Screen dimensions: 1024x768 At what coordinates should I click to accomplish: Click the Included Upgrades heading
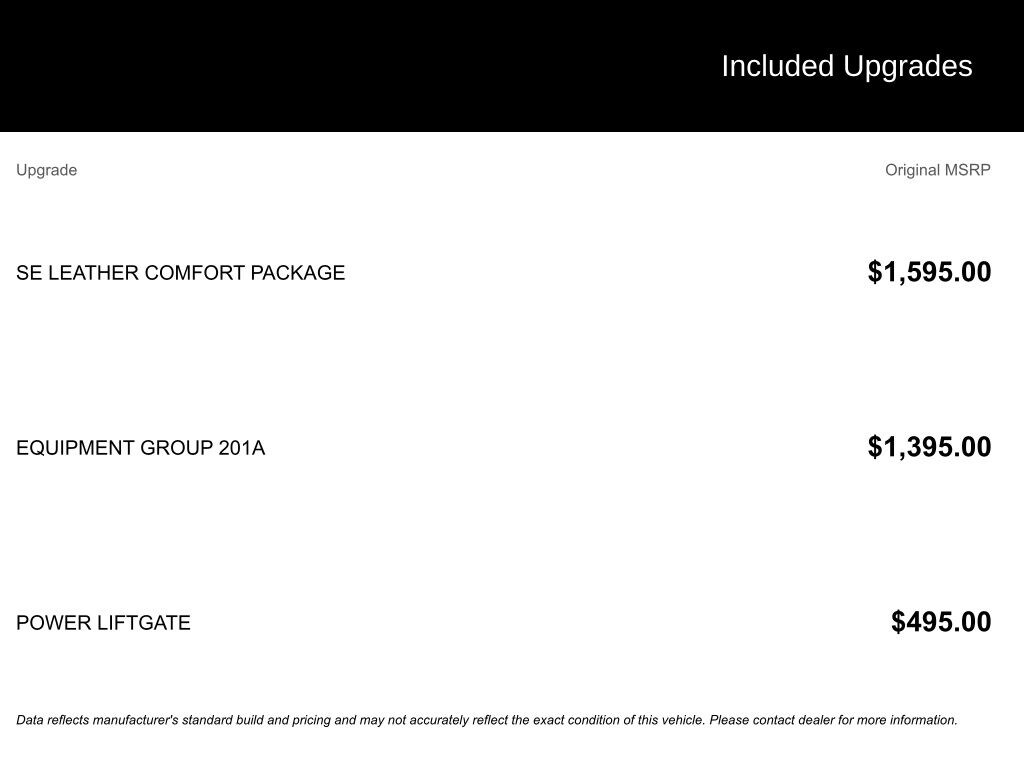pyautogui.click(x=846, y=66)
